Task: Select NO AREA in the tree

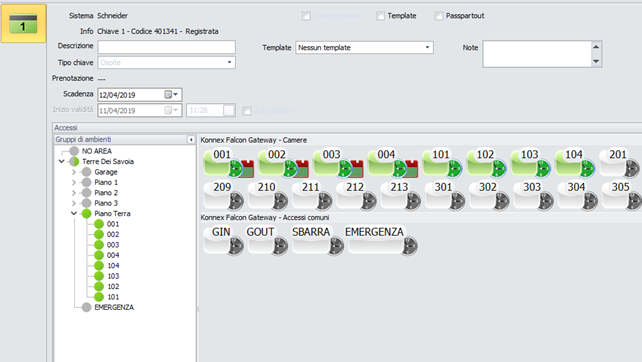Action: click(x=97, y=151)
